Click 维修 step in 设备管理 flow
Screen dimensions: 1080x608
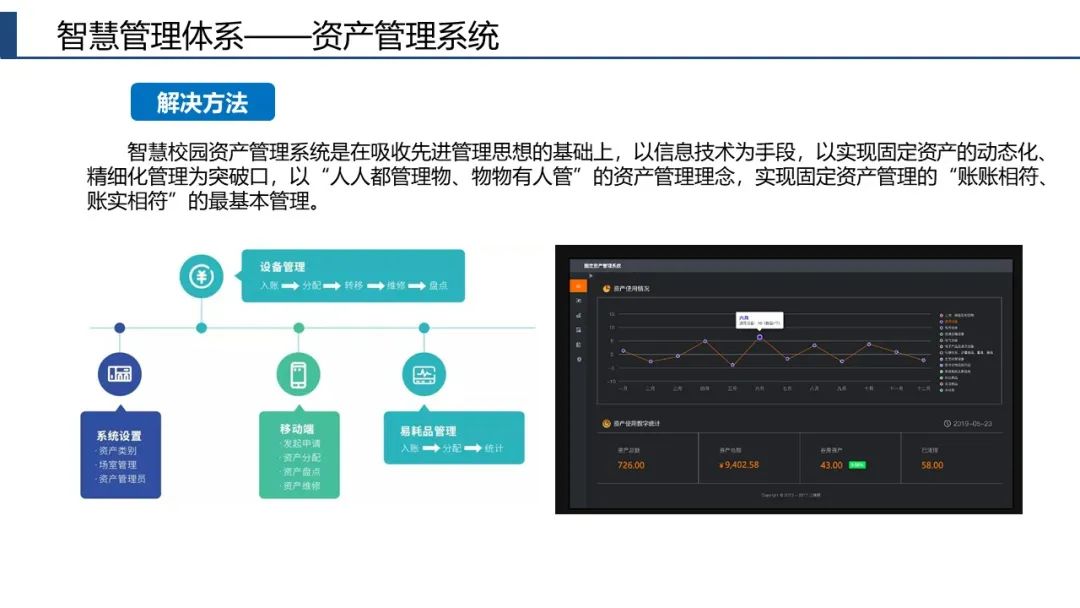pyautogui.click(x=396, y=285)
